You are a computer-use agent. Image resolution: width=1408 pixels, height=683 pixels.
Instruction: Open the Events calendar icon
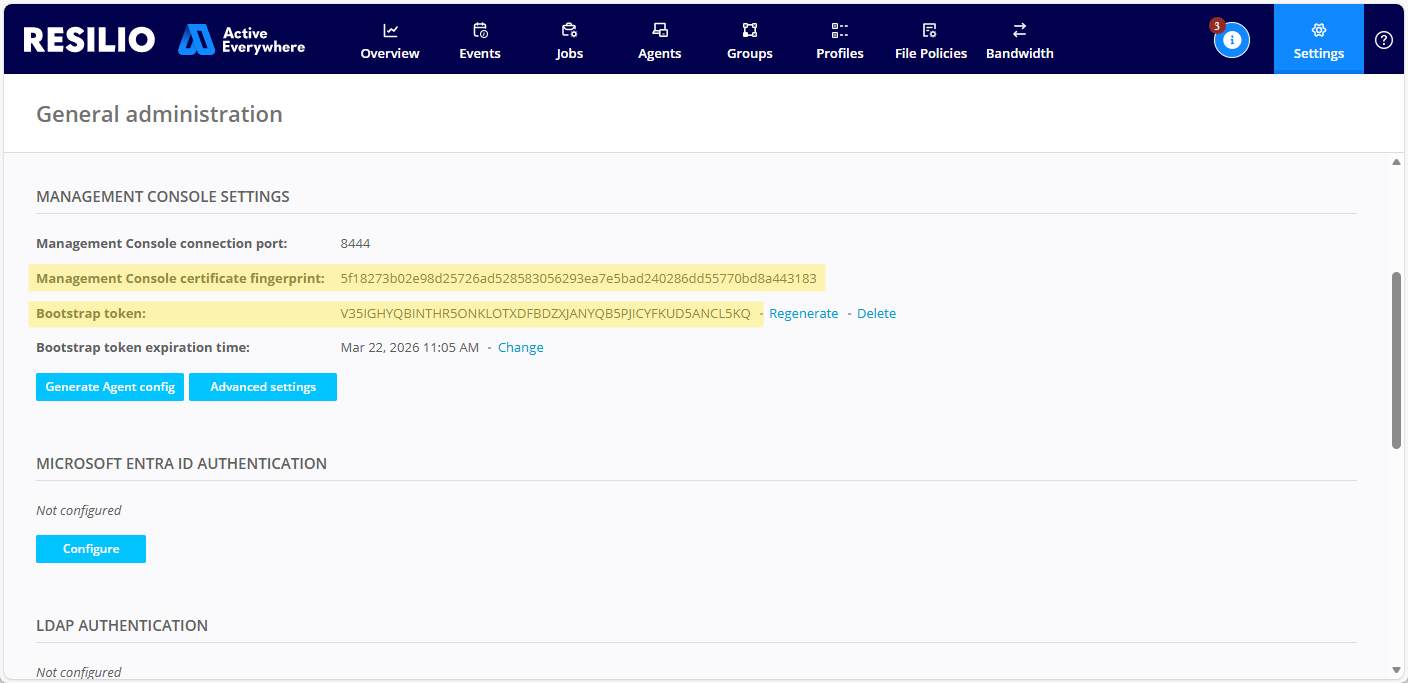(480, 30)
